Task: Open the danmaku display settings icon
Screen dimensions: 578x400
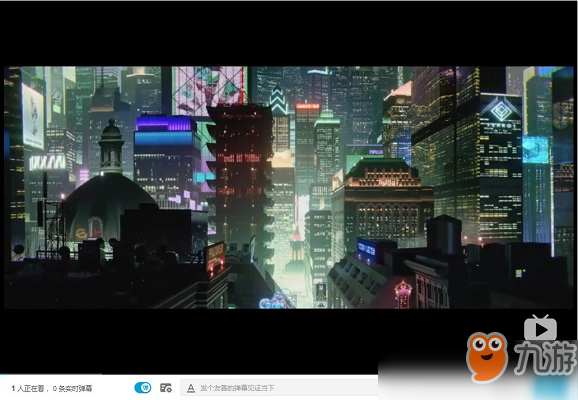Action: click(x=166, y=388)
